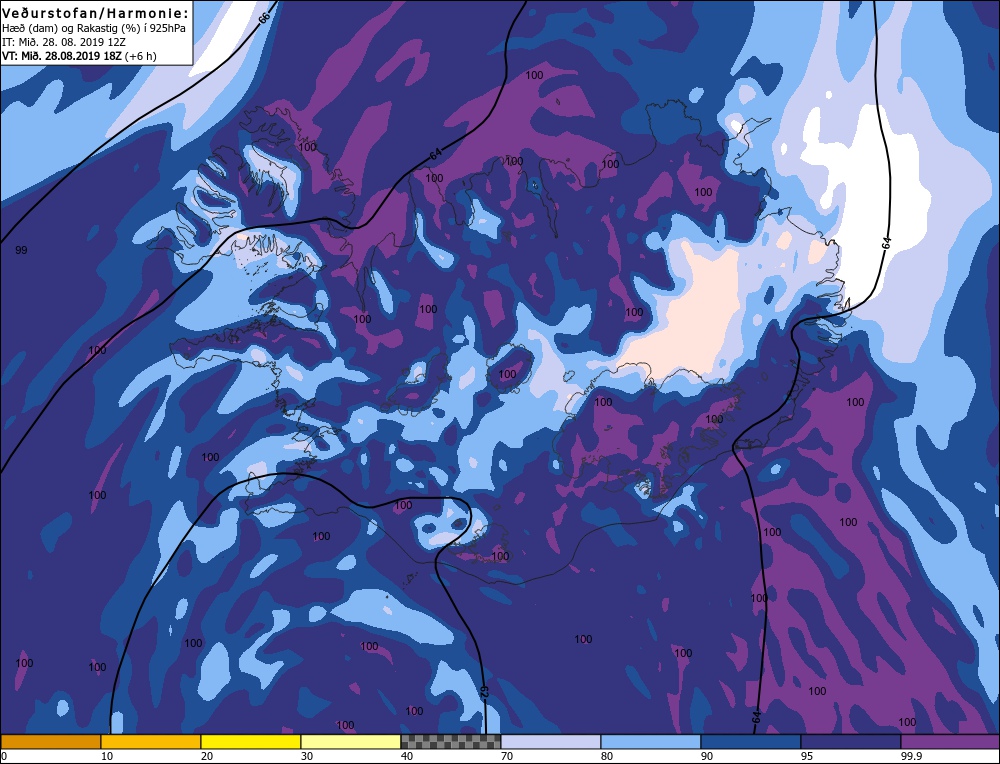Pick the checkered 40–70 legend swatch
The height and width of the screenshot is (764, 1000).
click(x=451, y=741)
